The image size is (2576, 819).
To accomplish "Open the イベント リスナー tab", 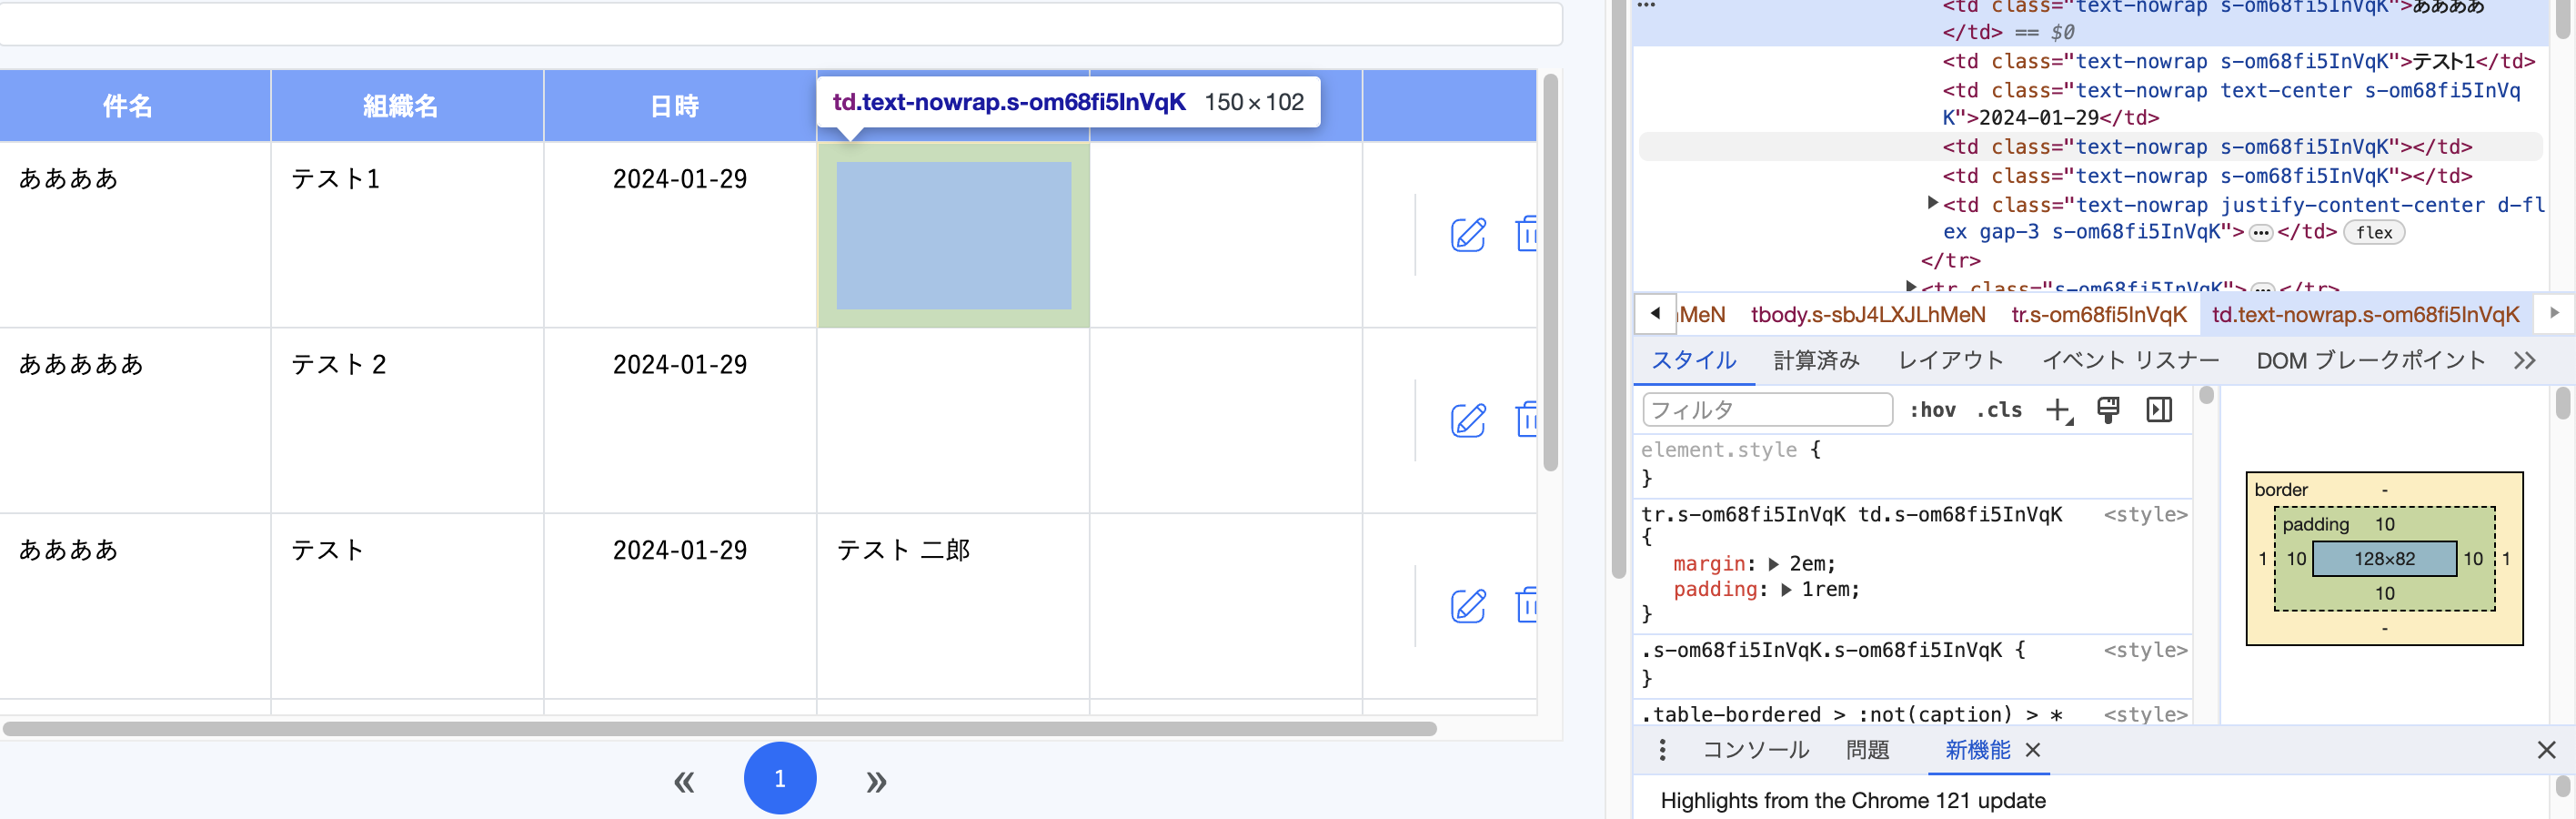I will tap(2130, 361).
